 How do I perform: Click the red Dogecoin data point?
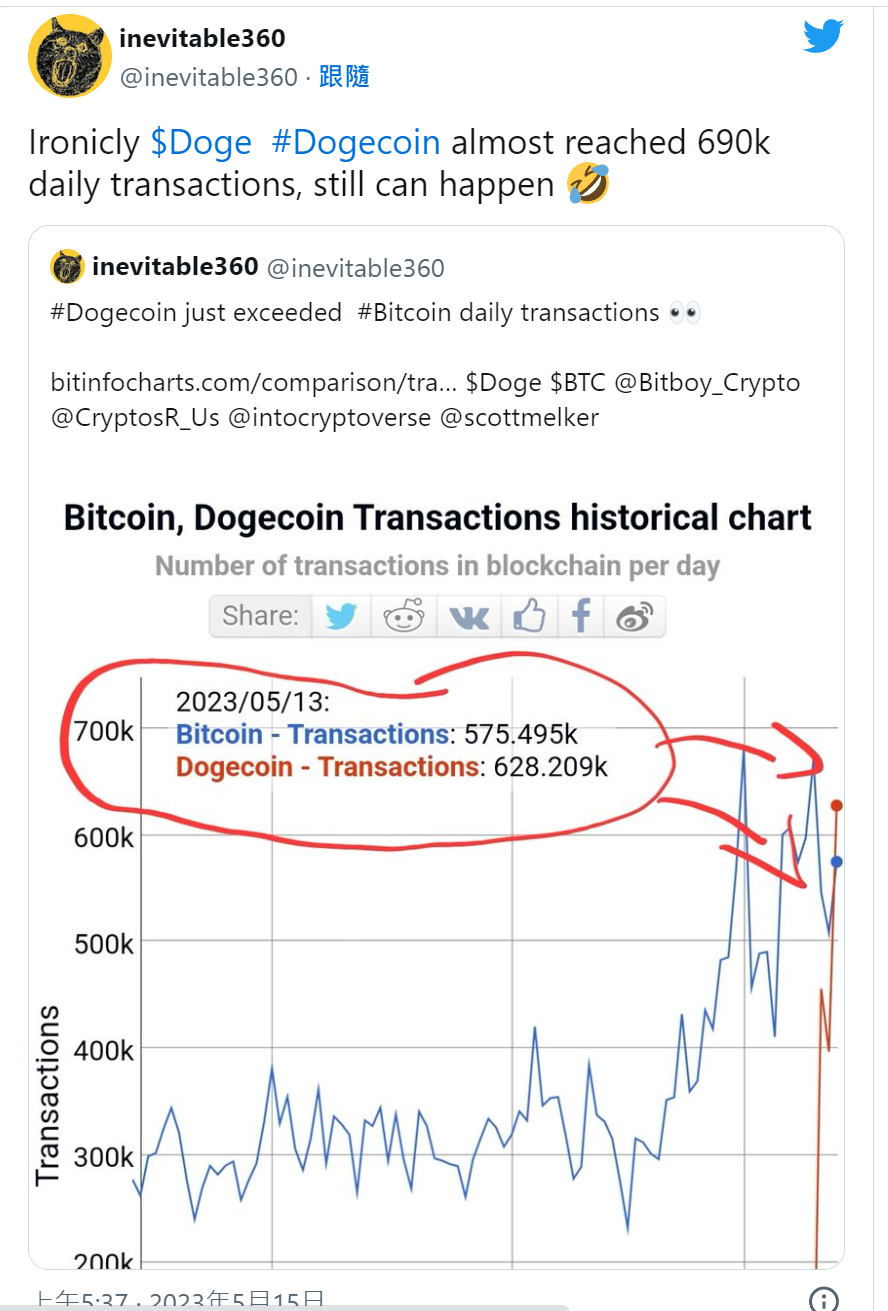pos(836,805)
